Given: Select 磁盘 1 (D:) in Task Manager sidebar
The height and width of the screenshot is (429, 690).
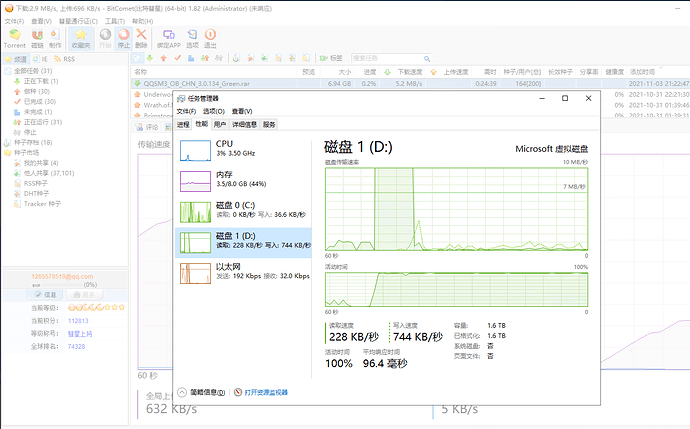Looking at the screenshot, I should (243, 243).
